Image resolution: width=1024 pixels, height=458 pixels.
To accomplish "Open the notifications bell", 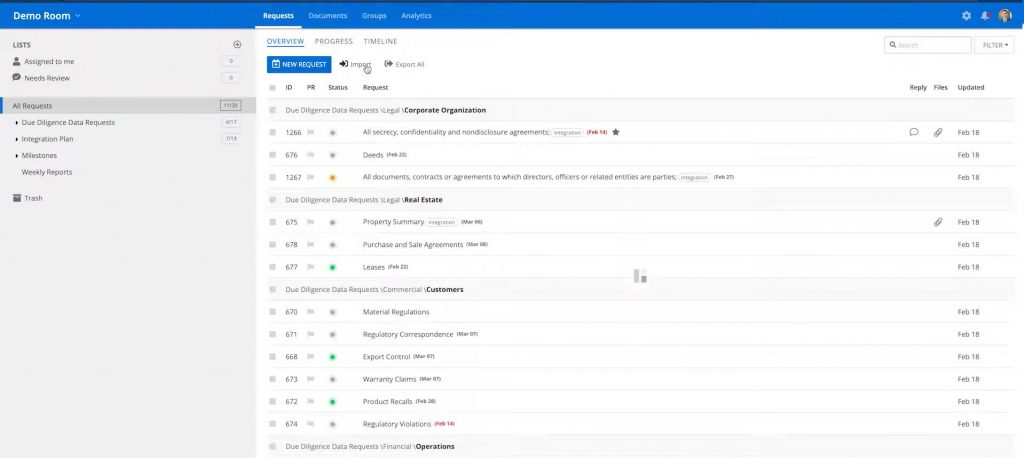I will click(x=985, y=16).
